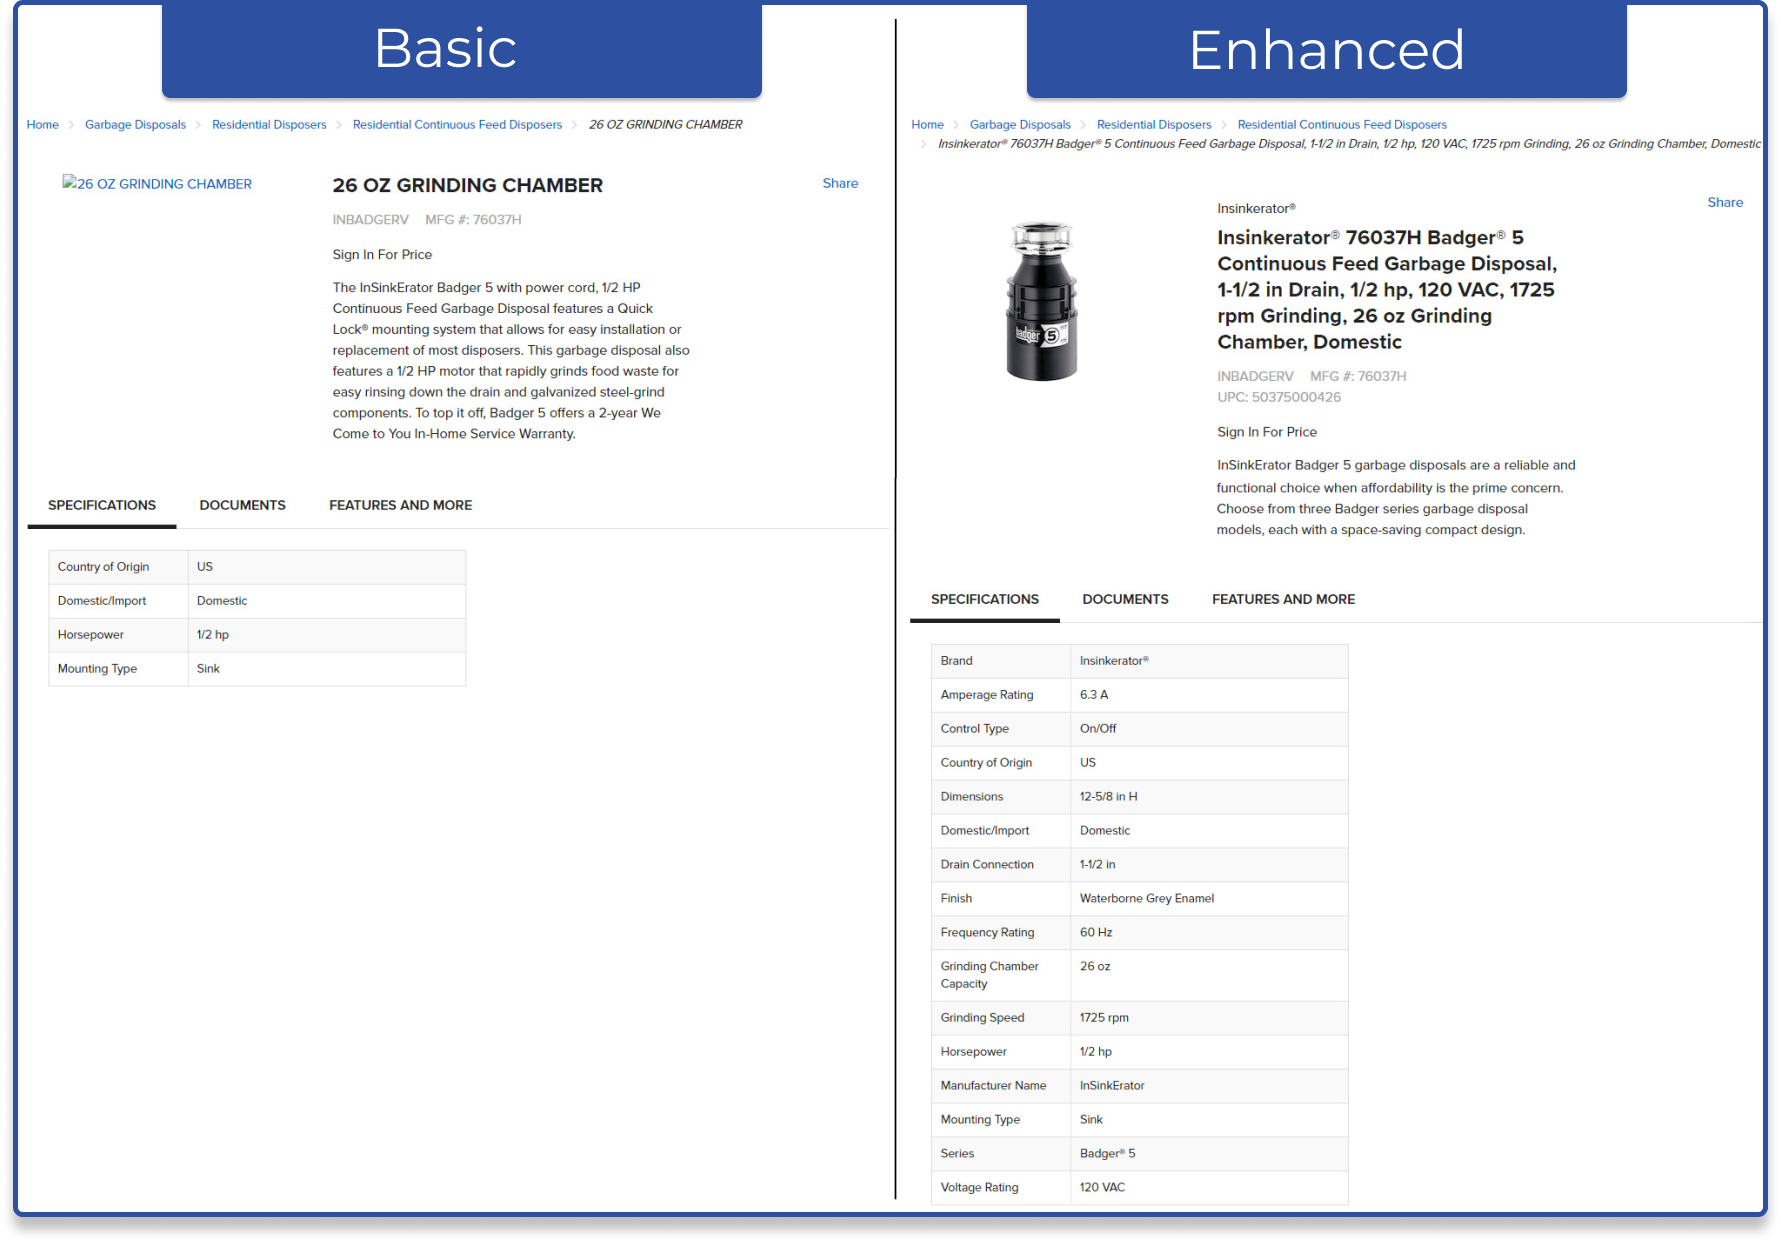Click 'Brand' spec row label
Viewport: 1781px width, 1243px height.
coord(956,661)
